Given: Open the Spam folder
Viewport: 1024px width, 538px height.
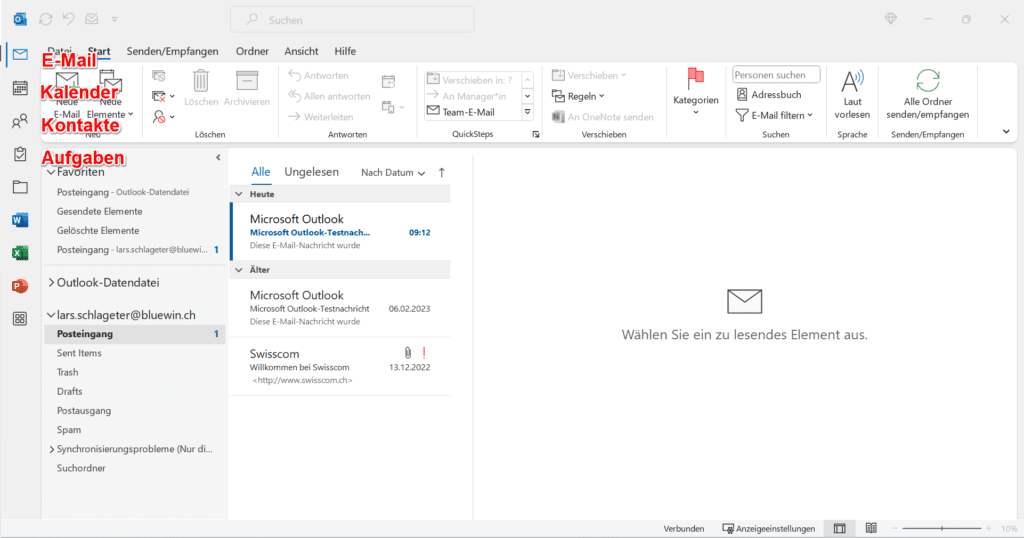Looking at the screenshot, I should [x=69, y=430].
